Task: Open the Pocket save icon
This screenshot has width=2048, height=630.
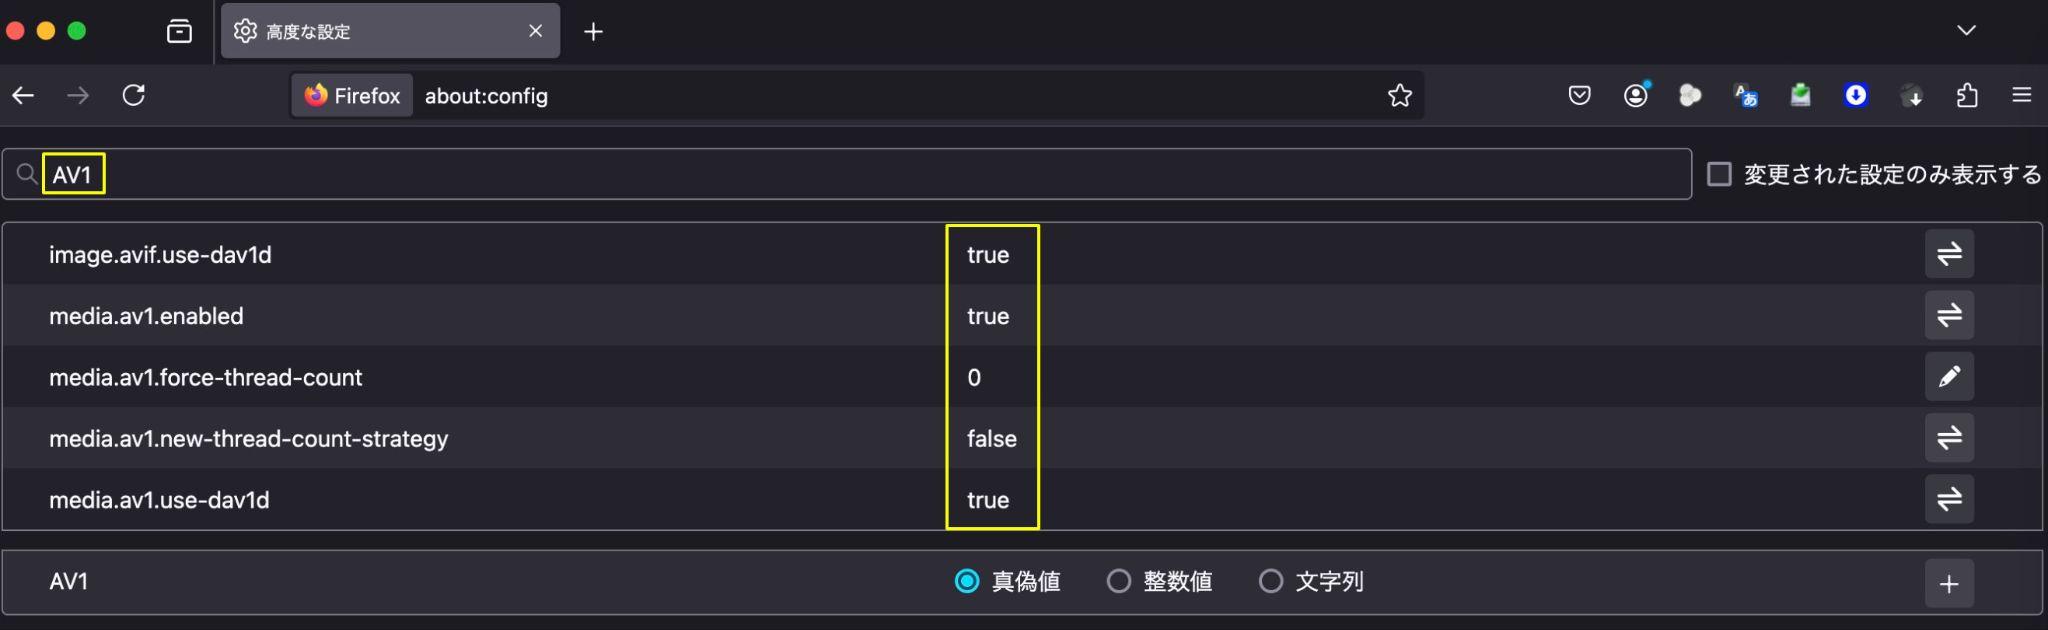Action: tap(1579, 95)
